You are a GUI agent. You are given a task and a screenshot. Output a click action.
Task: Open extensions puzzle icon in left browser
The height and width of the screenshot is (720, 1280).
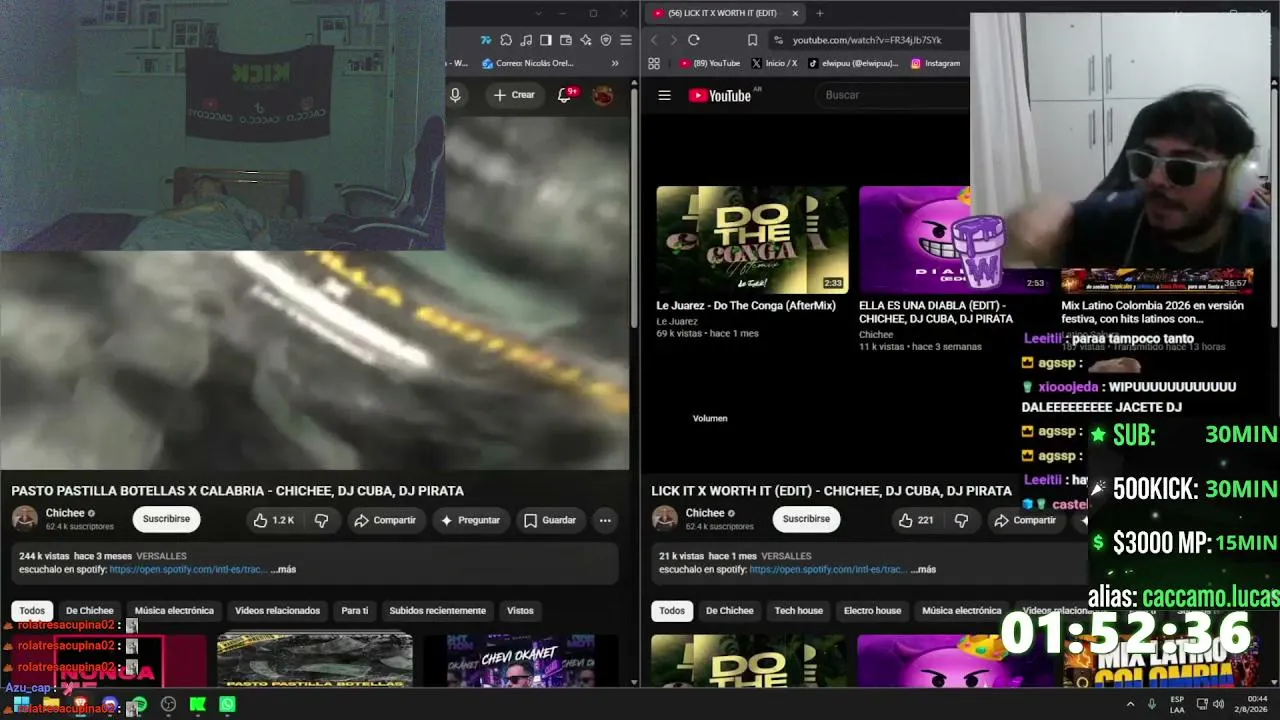click(506, 40)
